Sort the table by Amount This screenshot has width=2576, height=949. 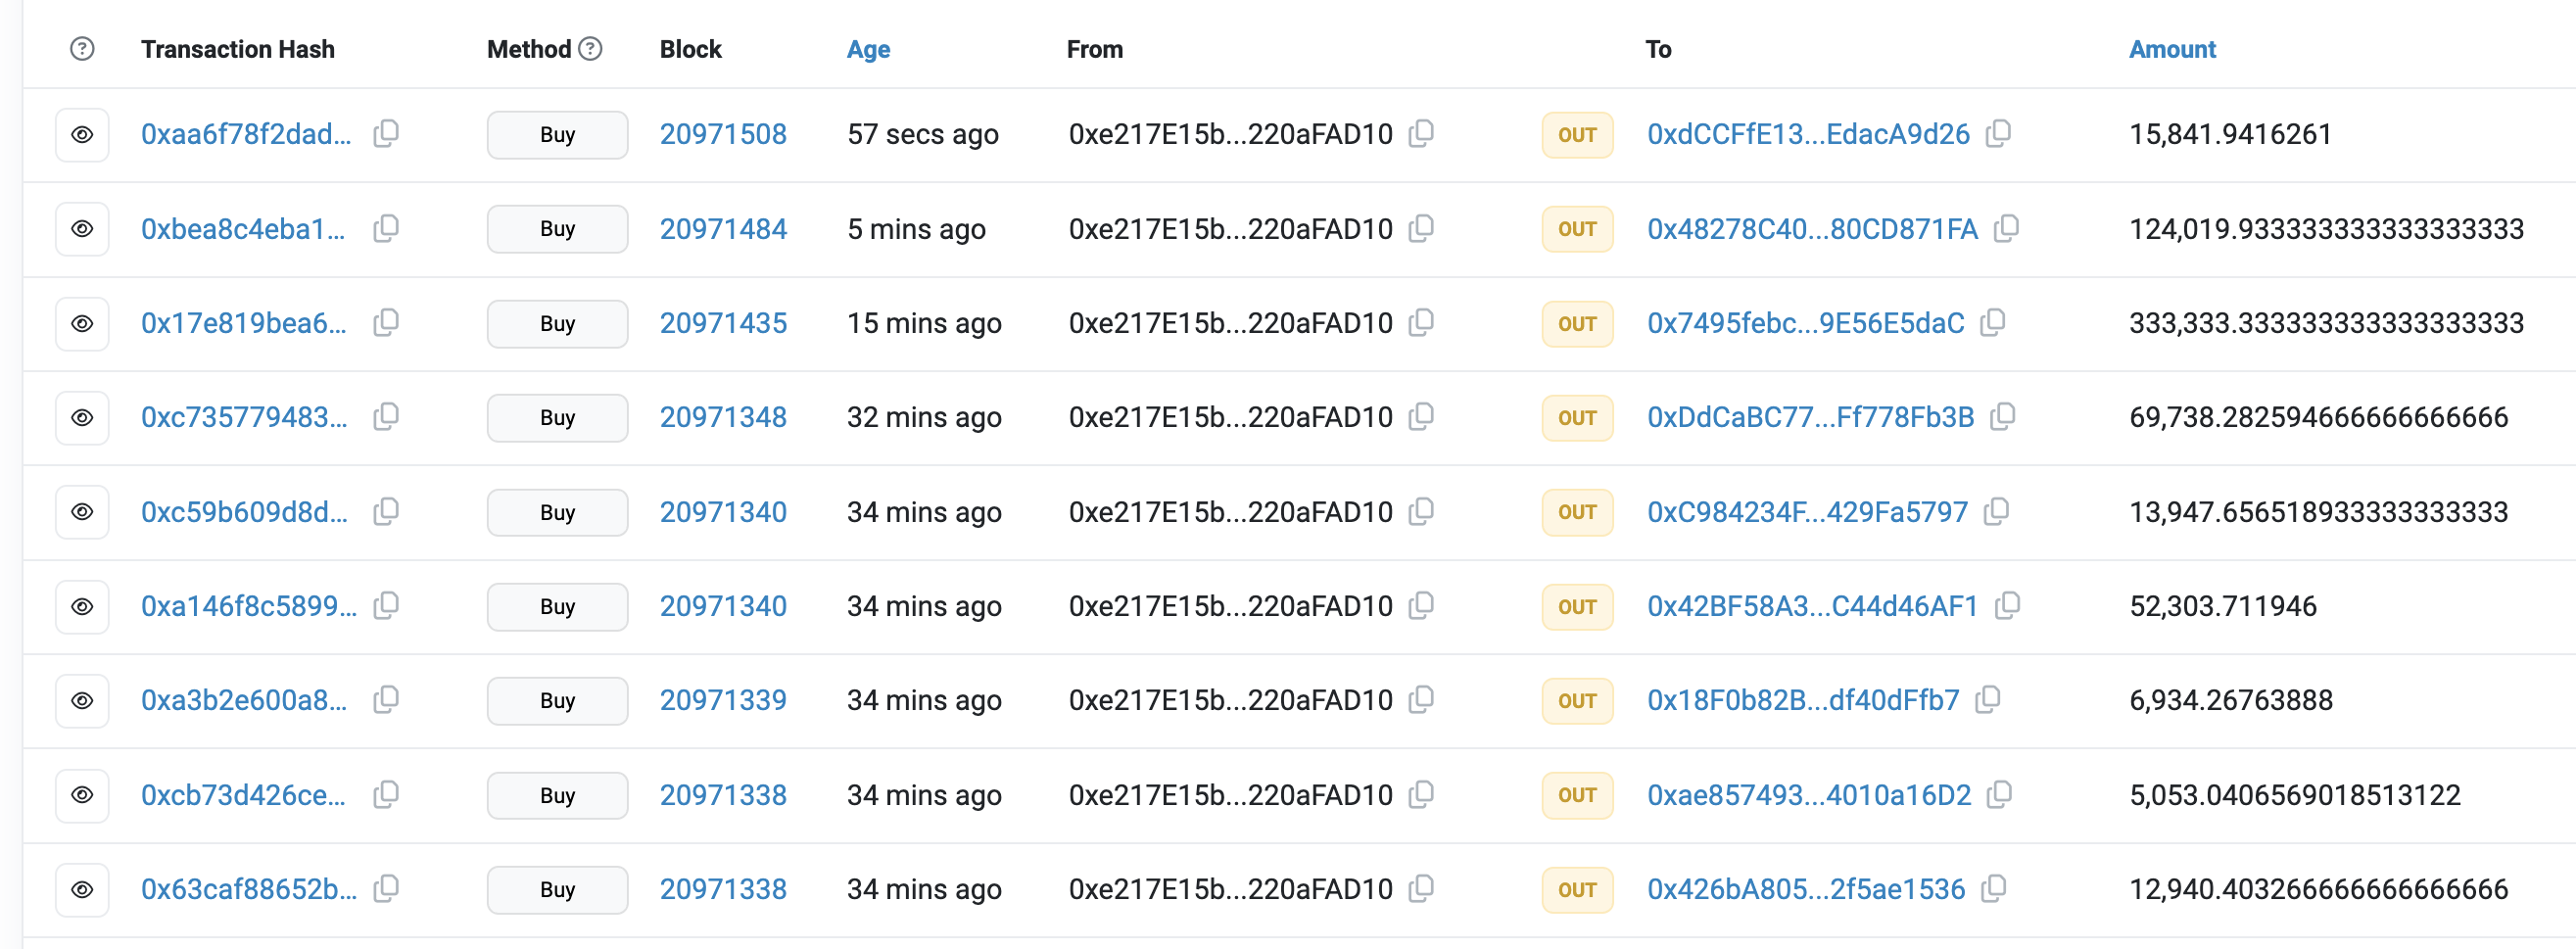2172,48
